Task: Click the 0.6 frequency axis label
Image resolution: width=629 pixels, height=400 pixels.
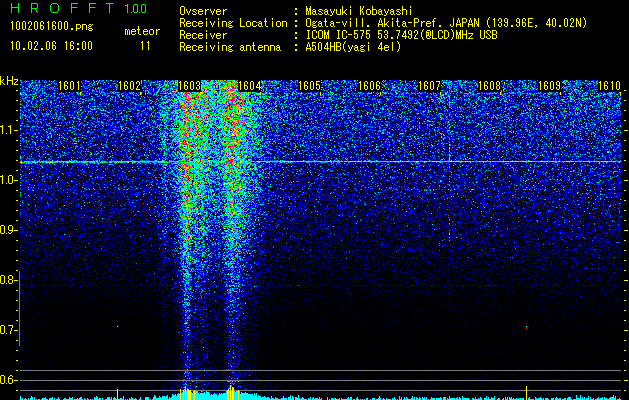Action: click(x=8, y=380)
